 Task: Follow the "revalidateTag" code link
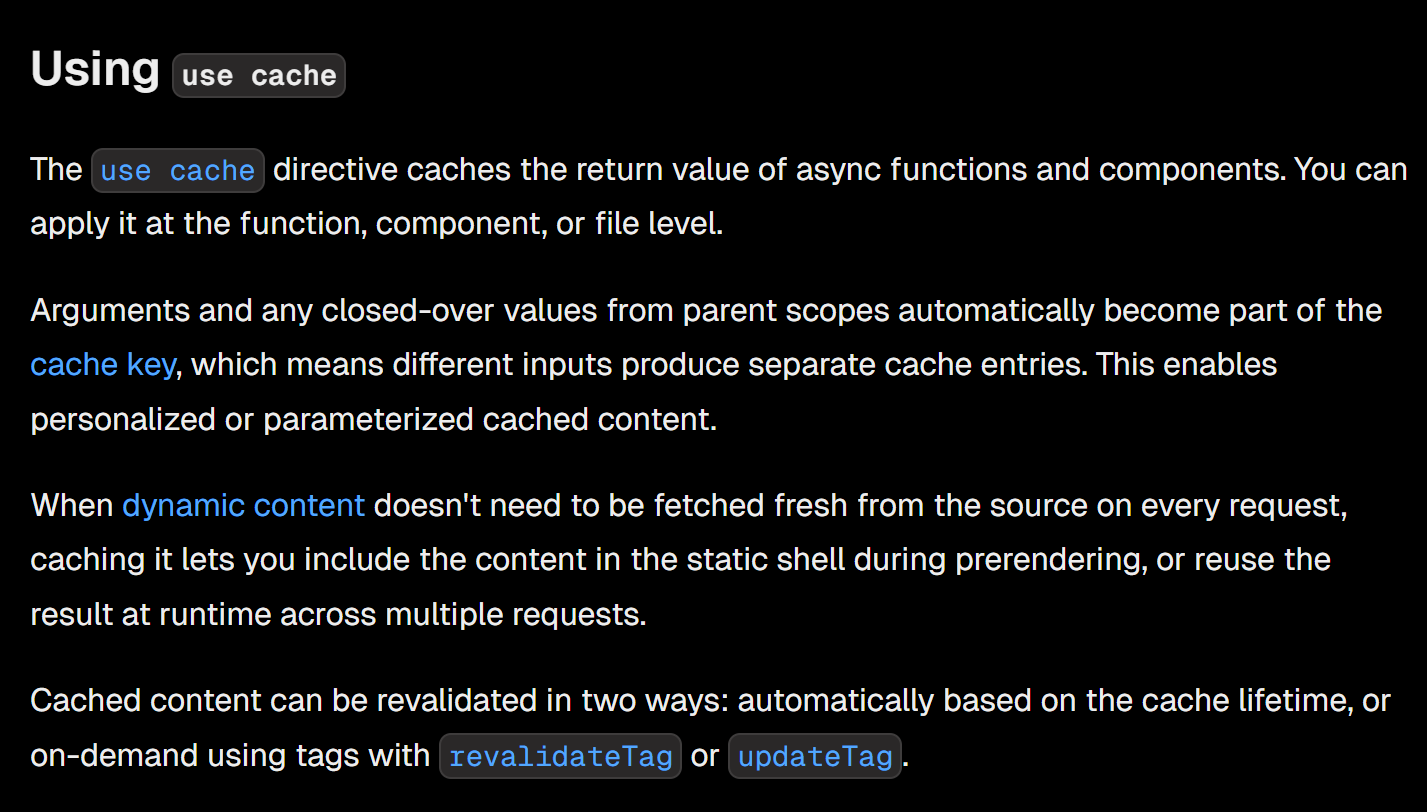click(560, 757)
